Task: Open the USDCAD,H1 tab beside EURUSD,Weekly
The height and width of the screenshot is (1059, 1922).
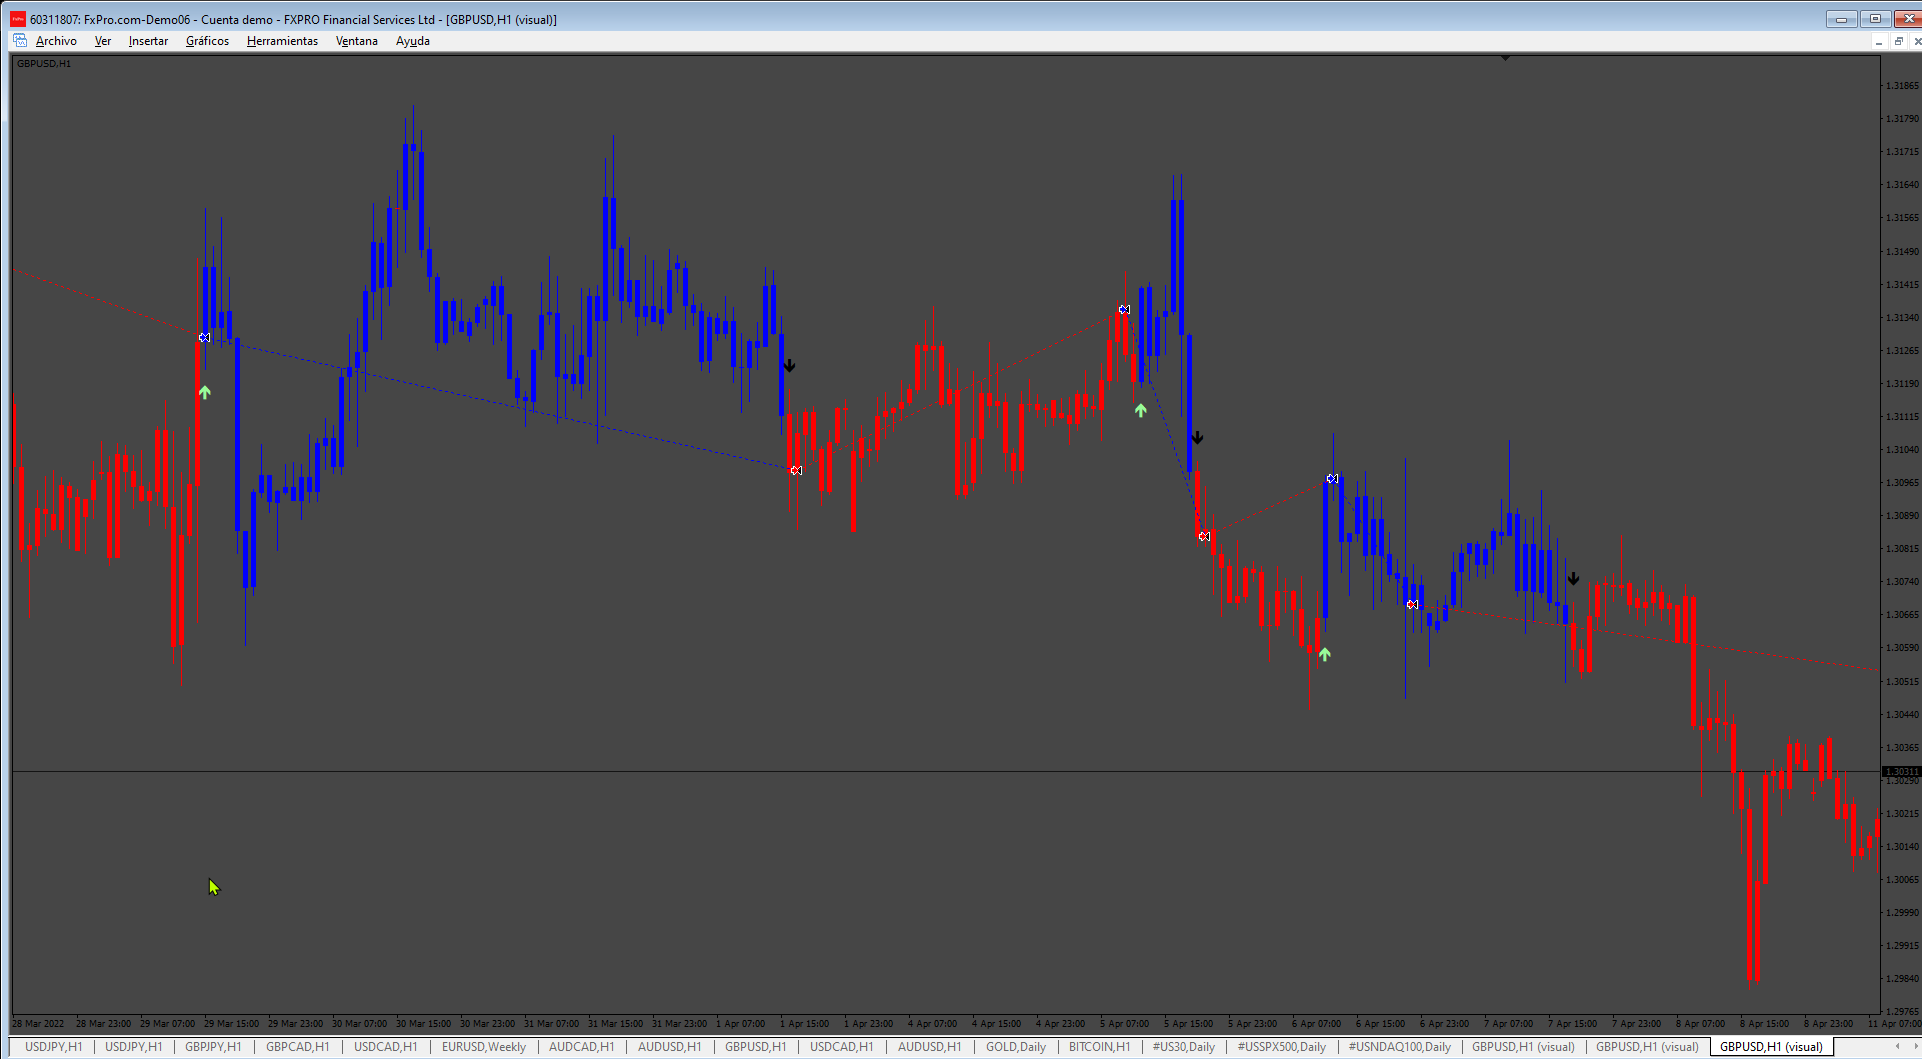Action: coord(385,1047)
